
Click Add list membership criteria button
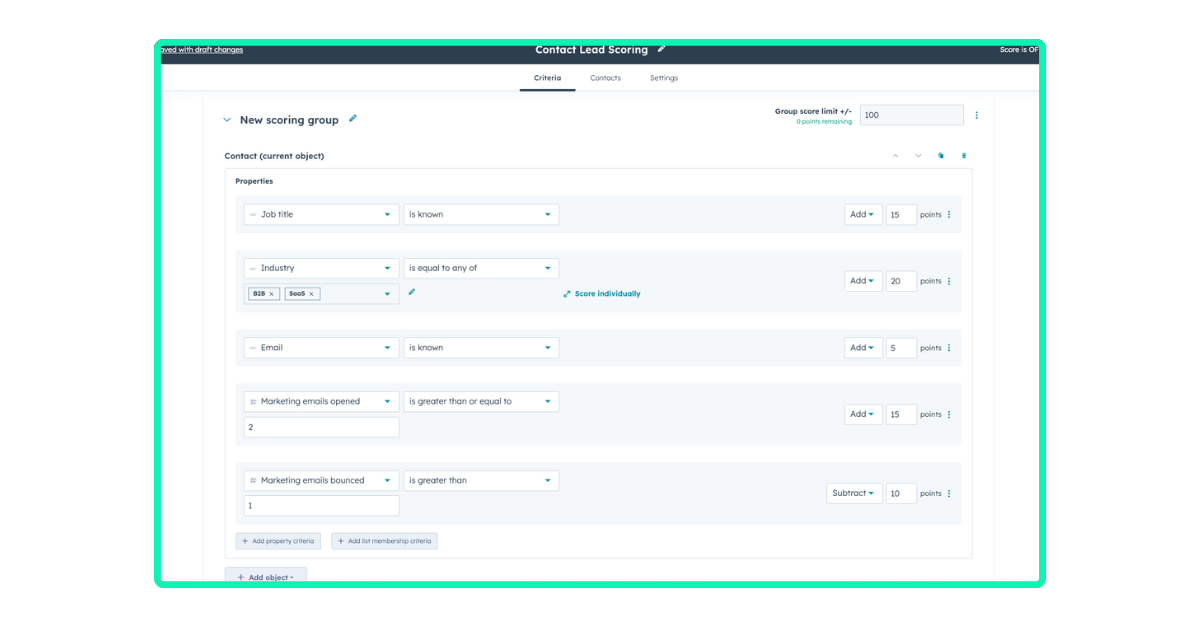click(385, 541)
